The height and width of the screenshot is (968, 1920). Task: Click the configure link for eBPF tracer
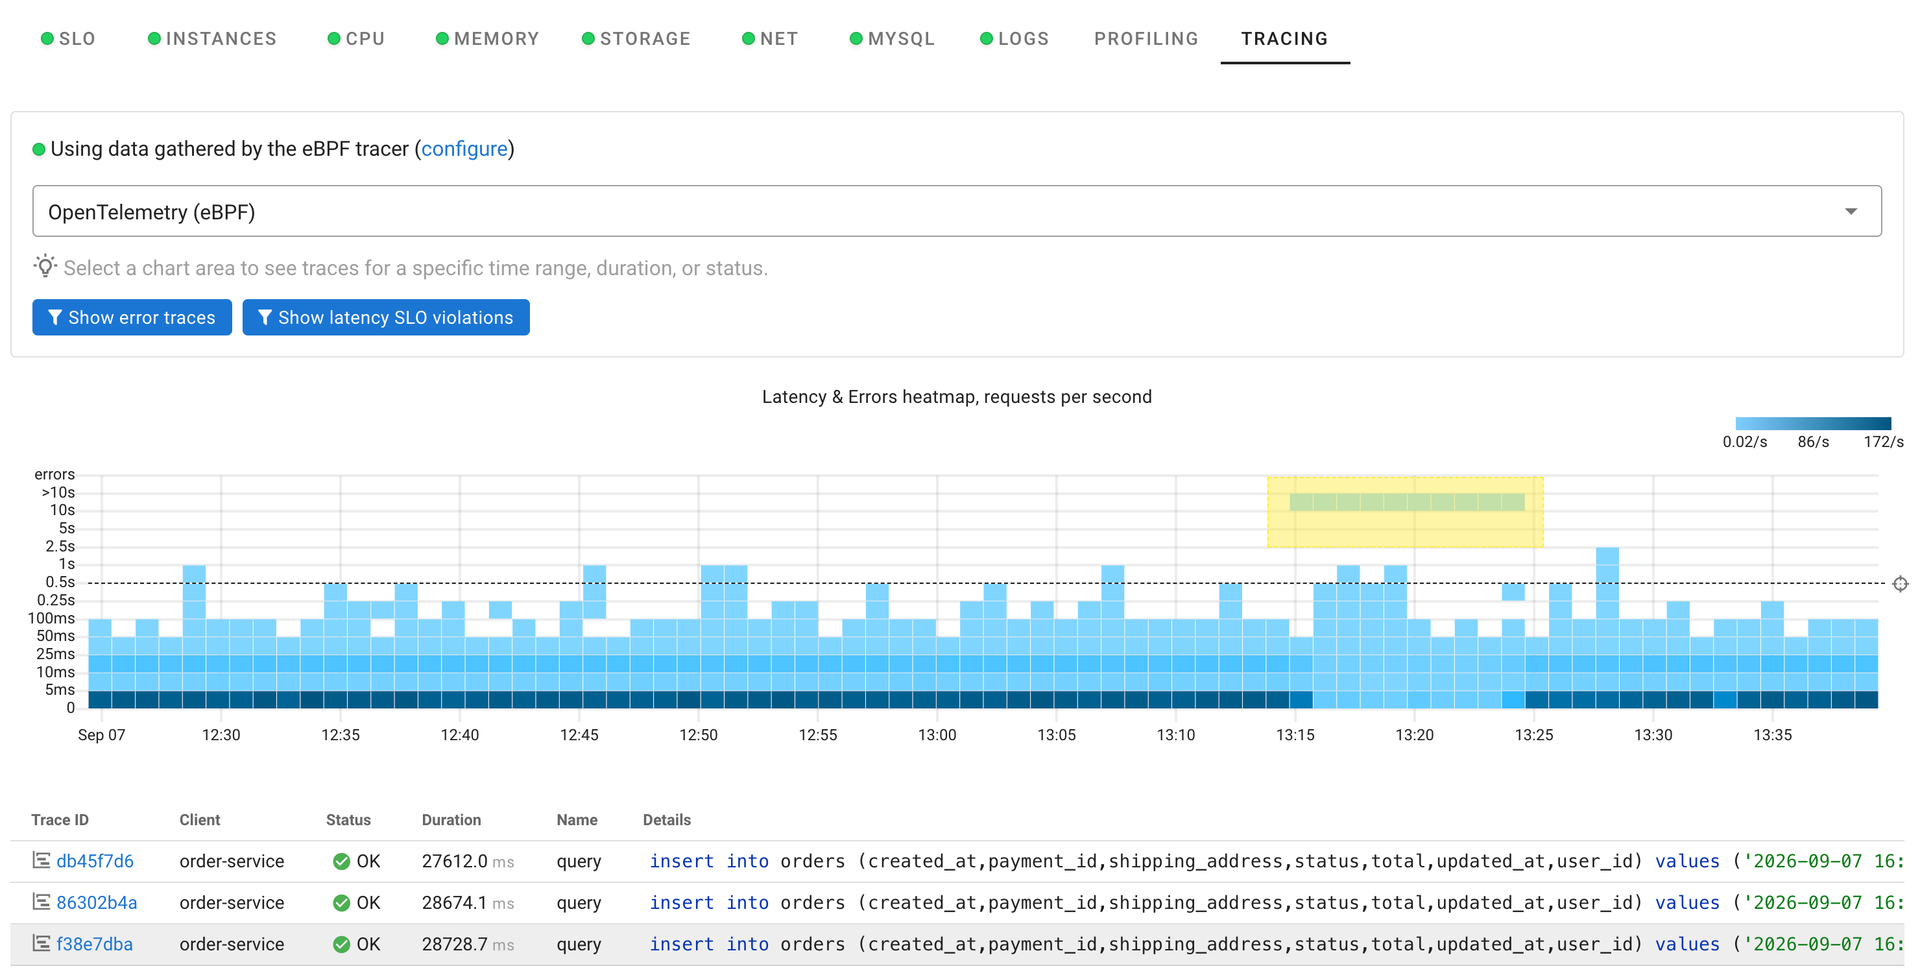[464, 149]
